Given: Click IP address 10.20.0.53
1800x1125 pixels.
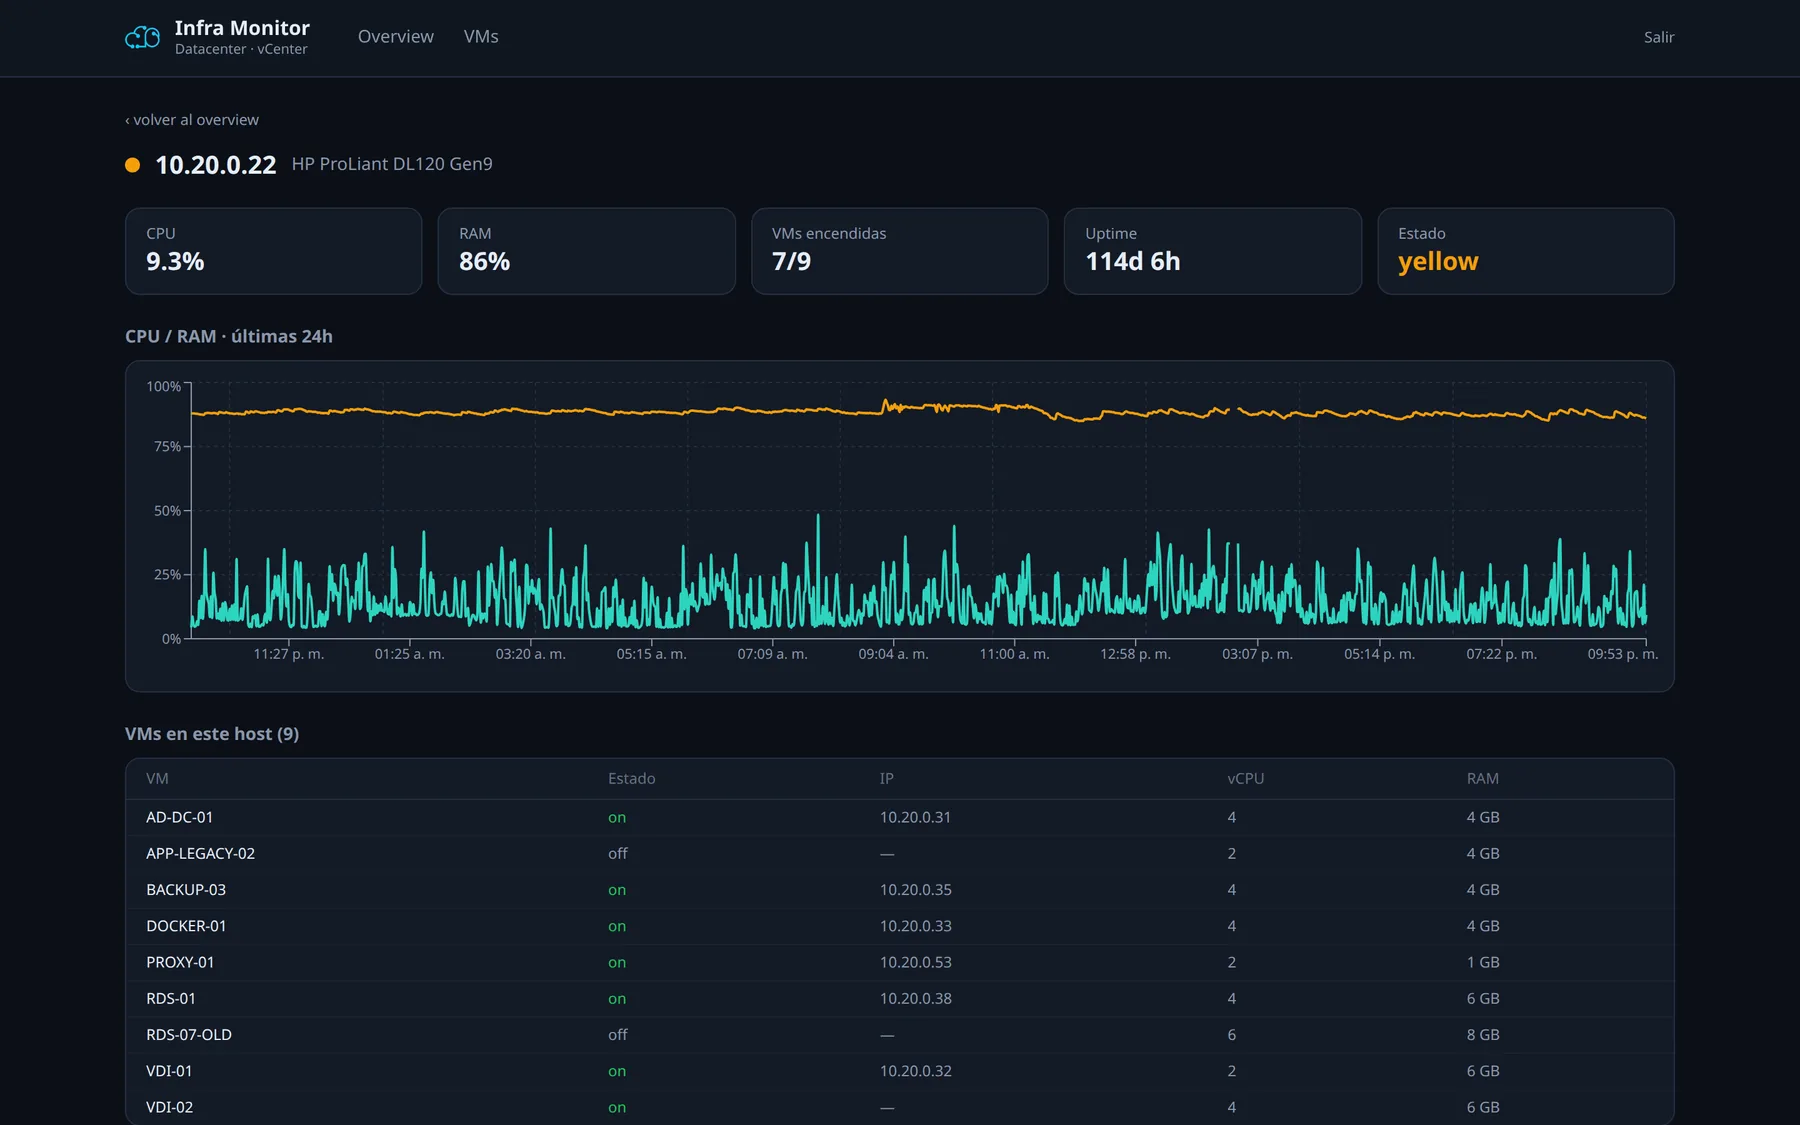Looking at the screenshot, I should point(916,963).
